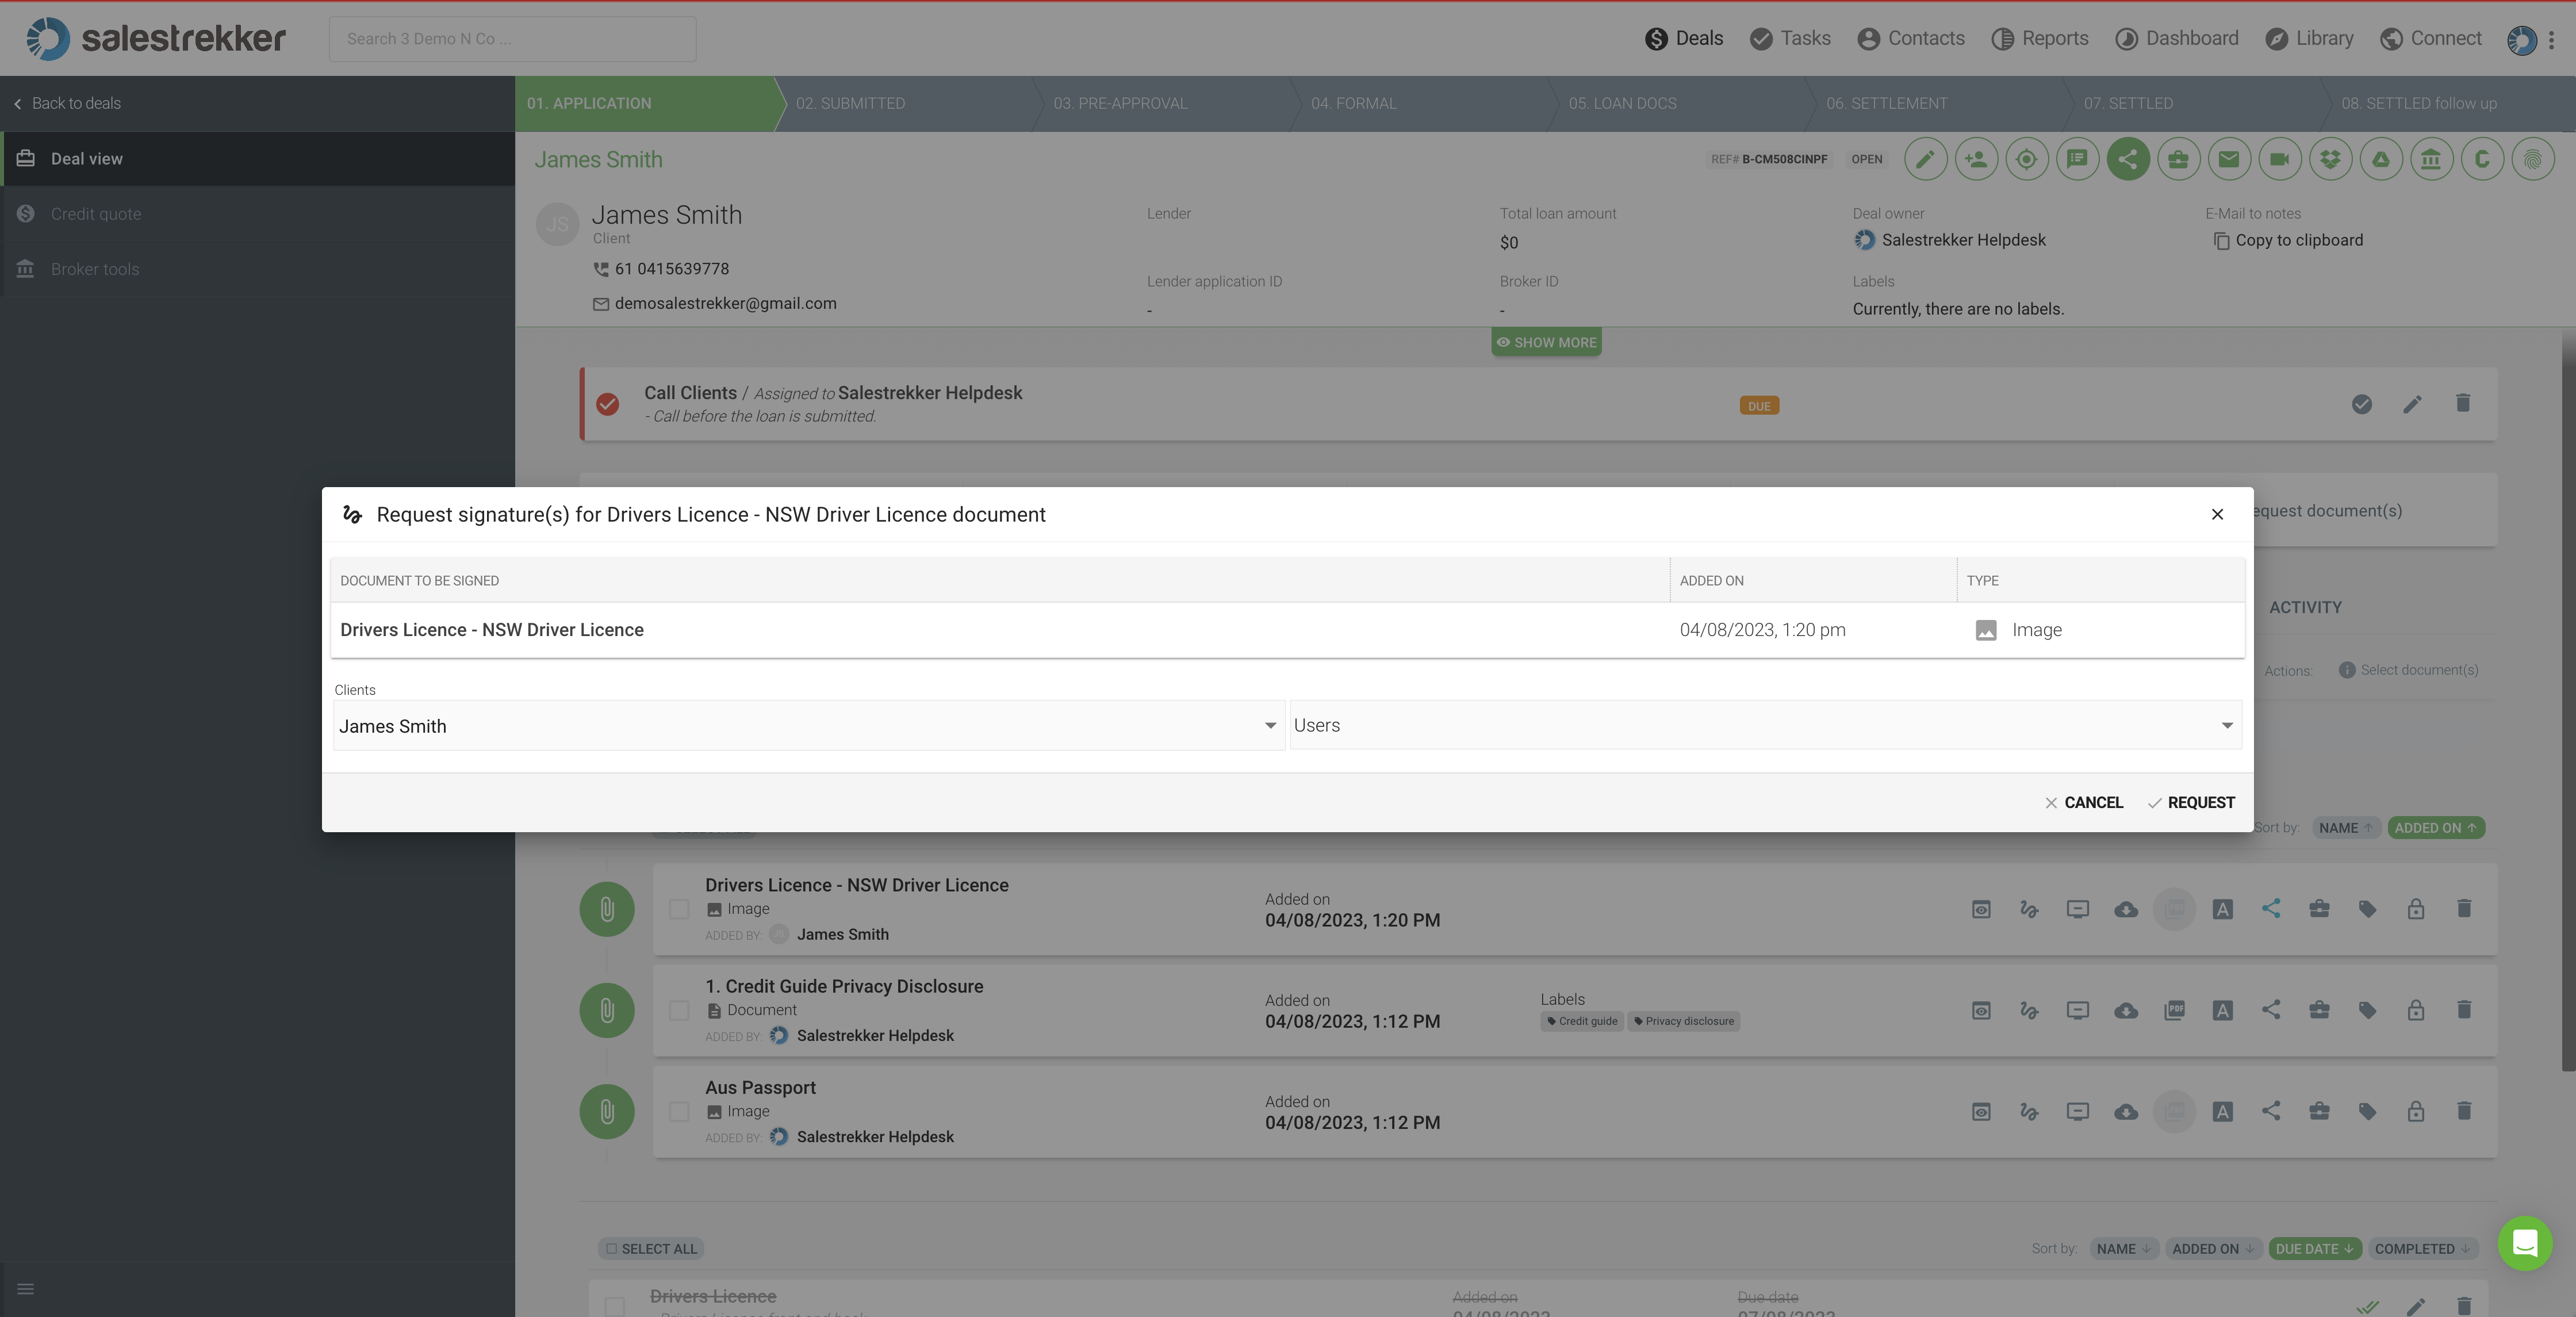The width and height of the screenshot is (2576, 1317).
Task: Toggle SELECT ALL checkbox
Action: [651, 1249]
